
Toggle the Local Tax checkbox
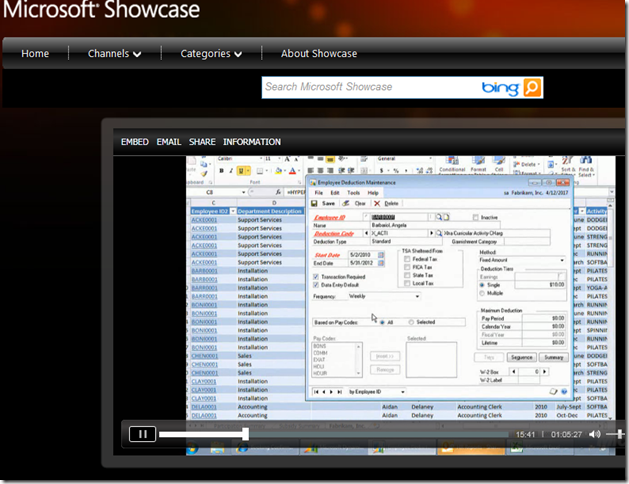pyautogui.click(x=407, y=283)
